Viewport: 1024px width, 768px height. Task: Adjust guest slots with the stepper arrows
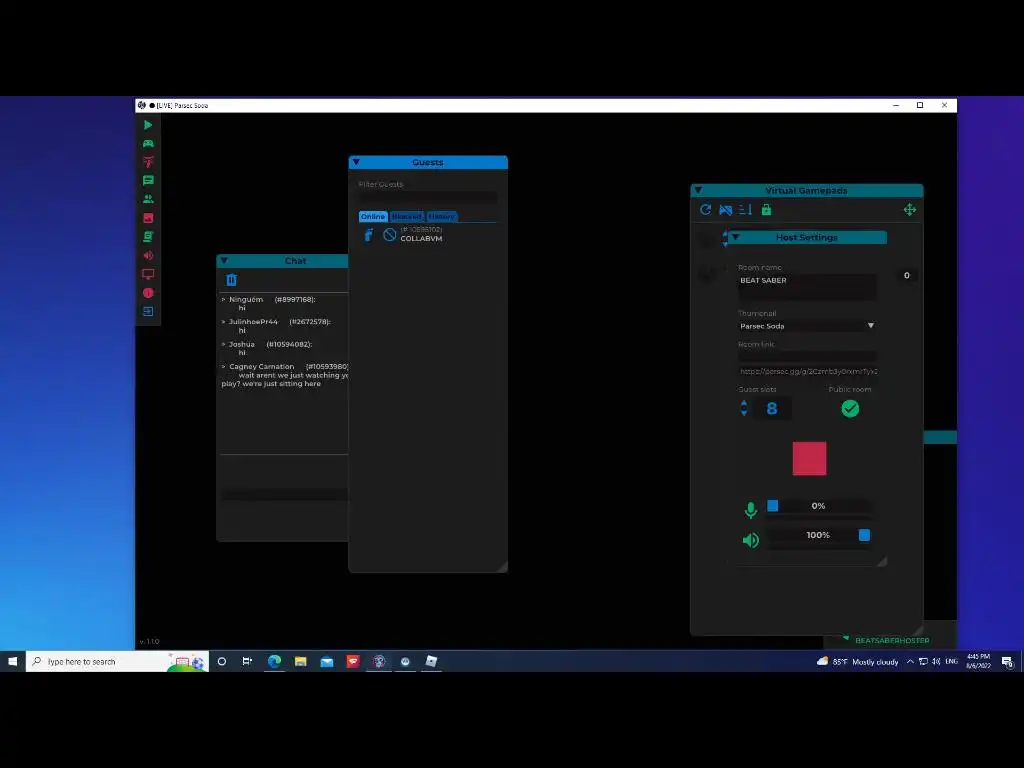(x=744, y=409)
